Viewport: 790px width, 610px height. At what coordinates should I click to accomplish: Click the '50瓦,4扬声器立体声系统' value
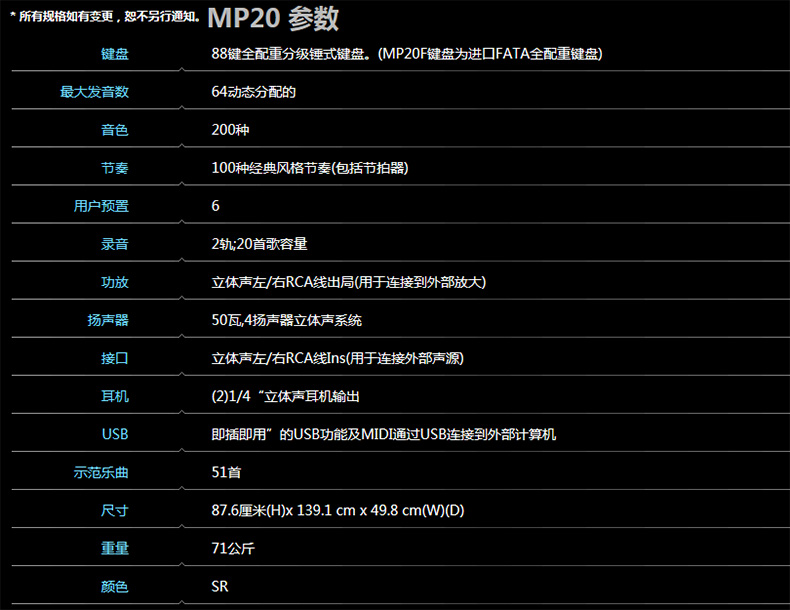tap(287, 320)
